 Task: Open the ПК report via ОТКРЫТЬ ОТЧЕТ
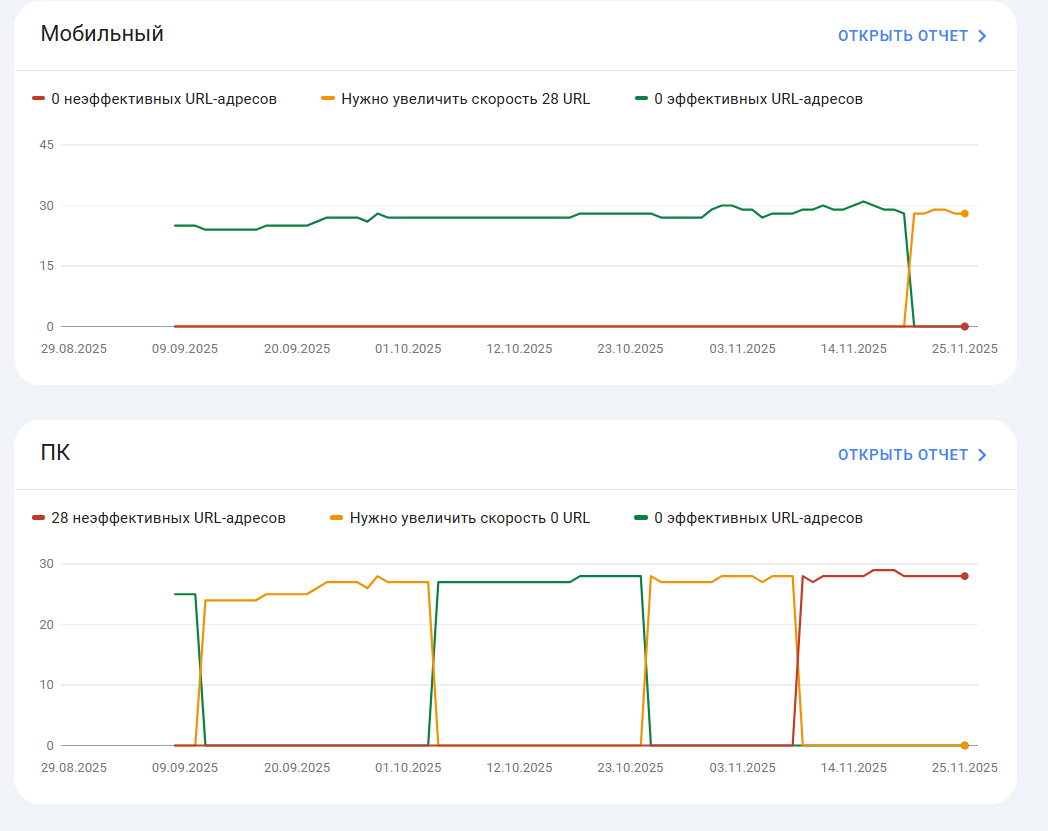click(903, 455)
